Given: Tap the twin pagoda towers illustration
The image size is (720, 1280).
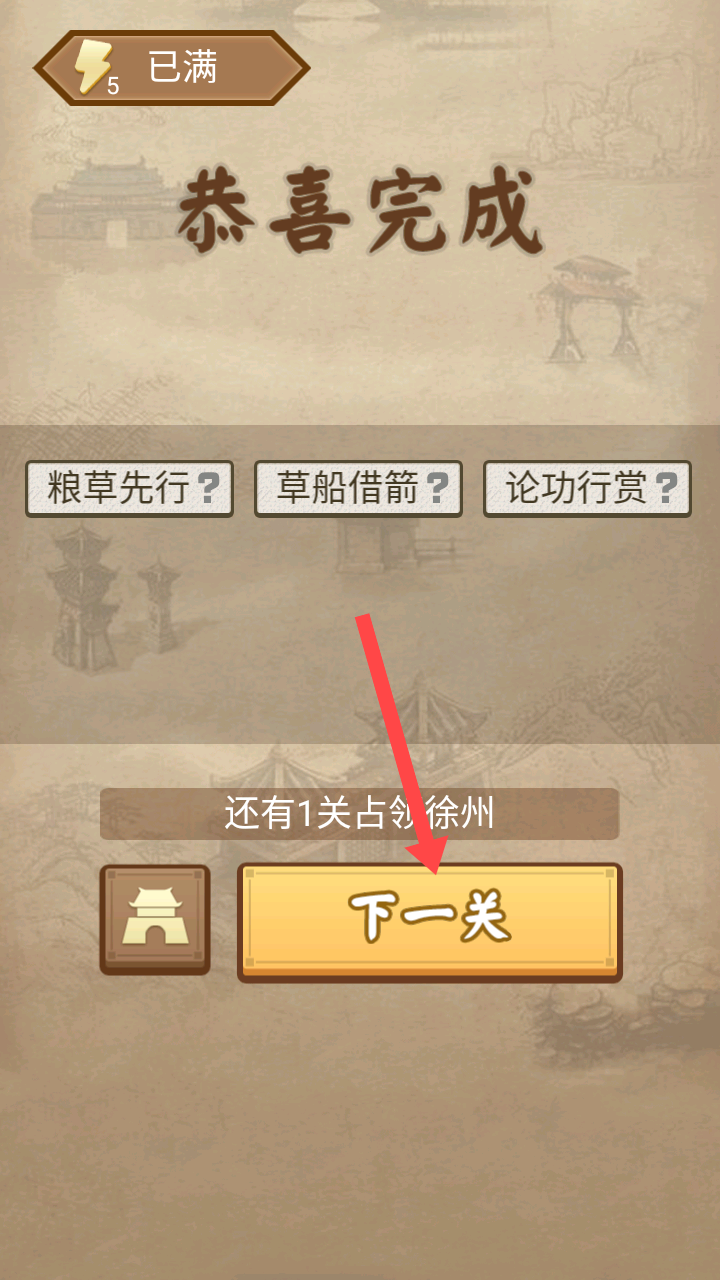Looking at the screenshot, I should (111, 600).
